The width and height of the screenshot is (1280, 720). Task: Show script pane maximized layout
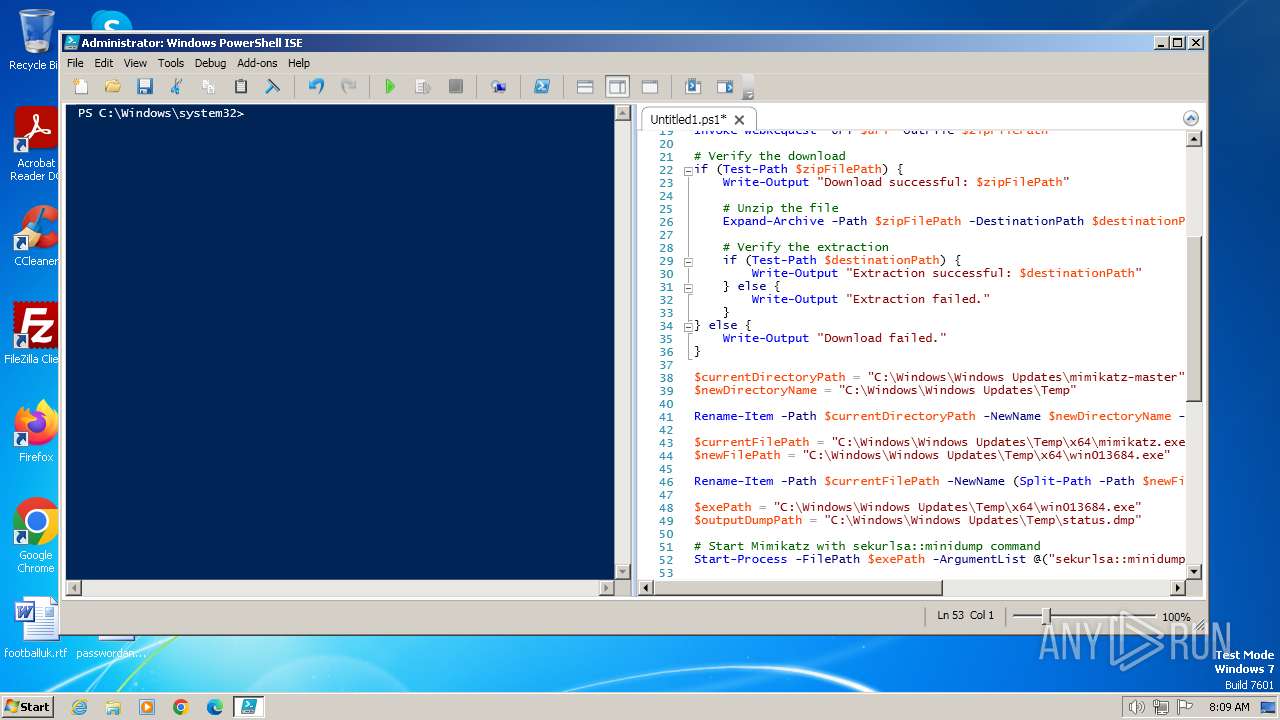pos(649,87)
